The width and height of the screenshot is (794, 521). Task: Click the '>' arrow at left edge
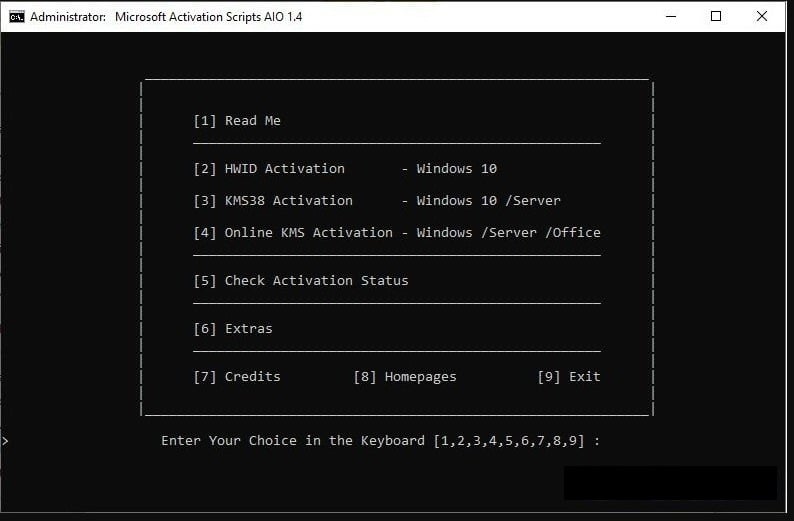[x=5, y=440]
